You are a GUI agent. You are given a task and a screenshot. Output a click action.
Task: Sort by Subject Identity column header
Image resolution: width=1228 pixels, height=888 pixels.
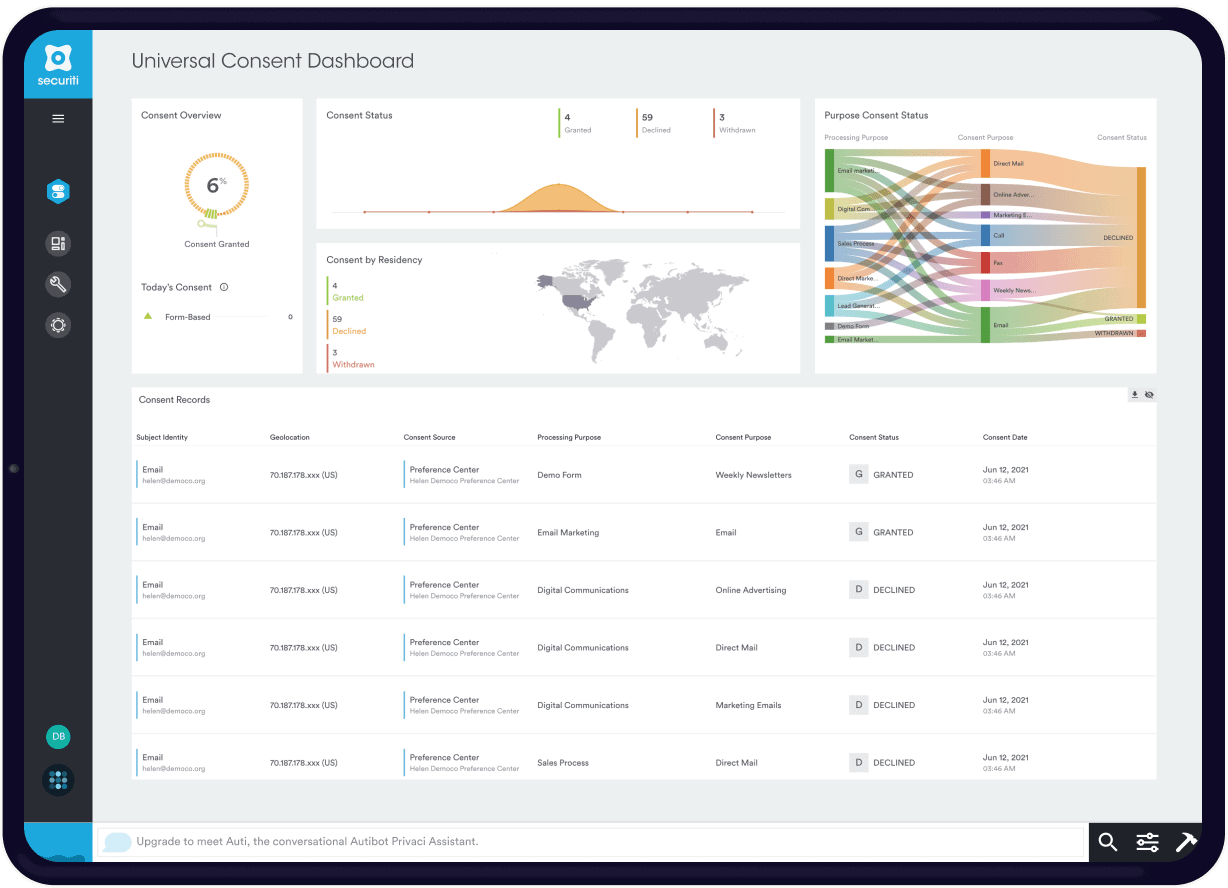coord(162,437)
